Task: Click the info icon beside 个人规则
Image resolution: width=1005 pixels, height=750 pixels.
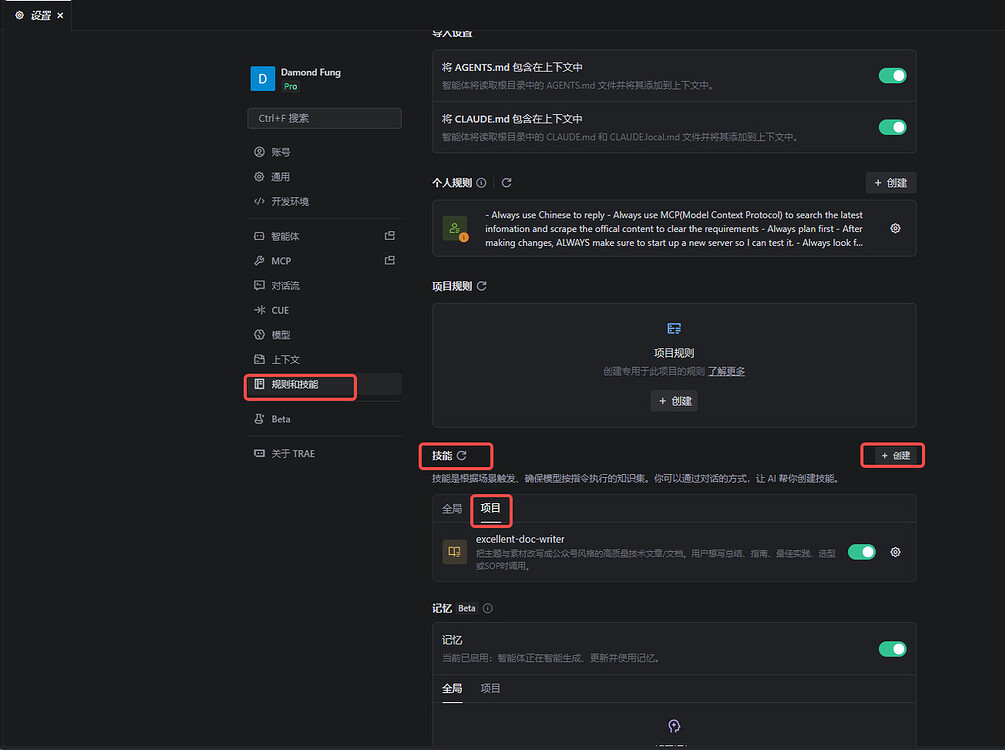Action: 481,183
